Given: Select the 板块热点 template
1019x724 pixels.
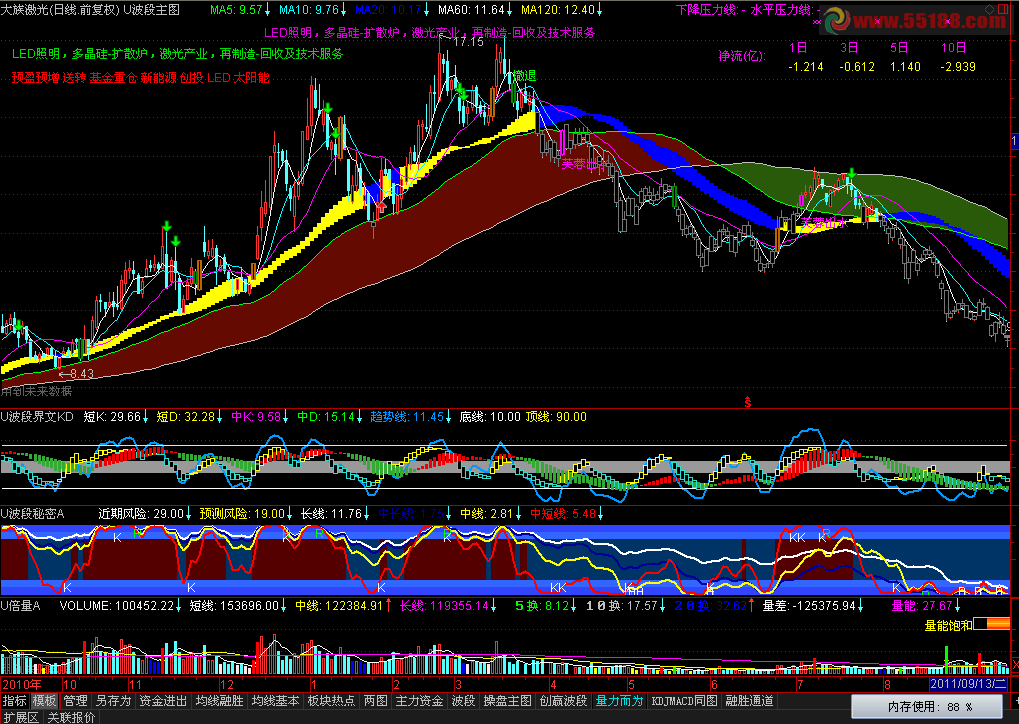Looking at the screenshot, I should (331, 701).
